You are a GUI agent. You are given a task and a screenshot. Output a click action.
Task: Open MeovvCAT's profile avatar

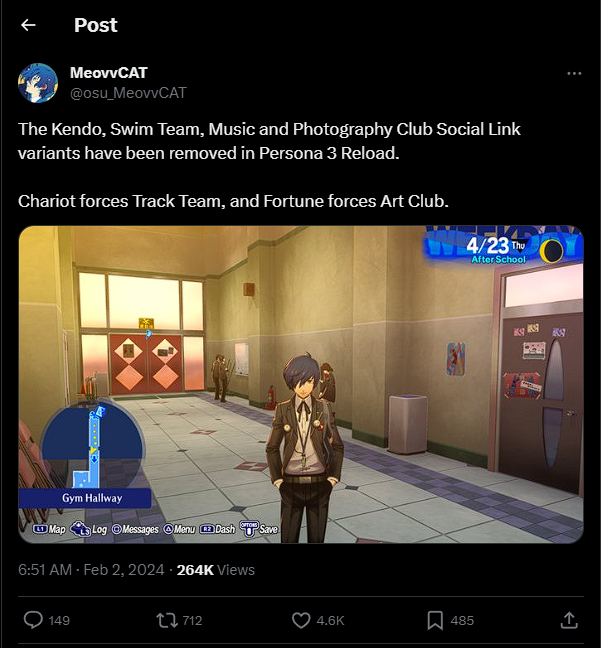(38, 83)
